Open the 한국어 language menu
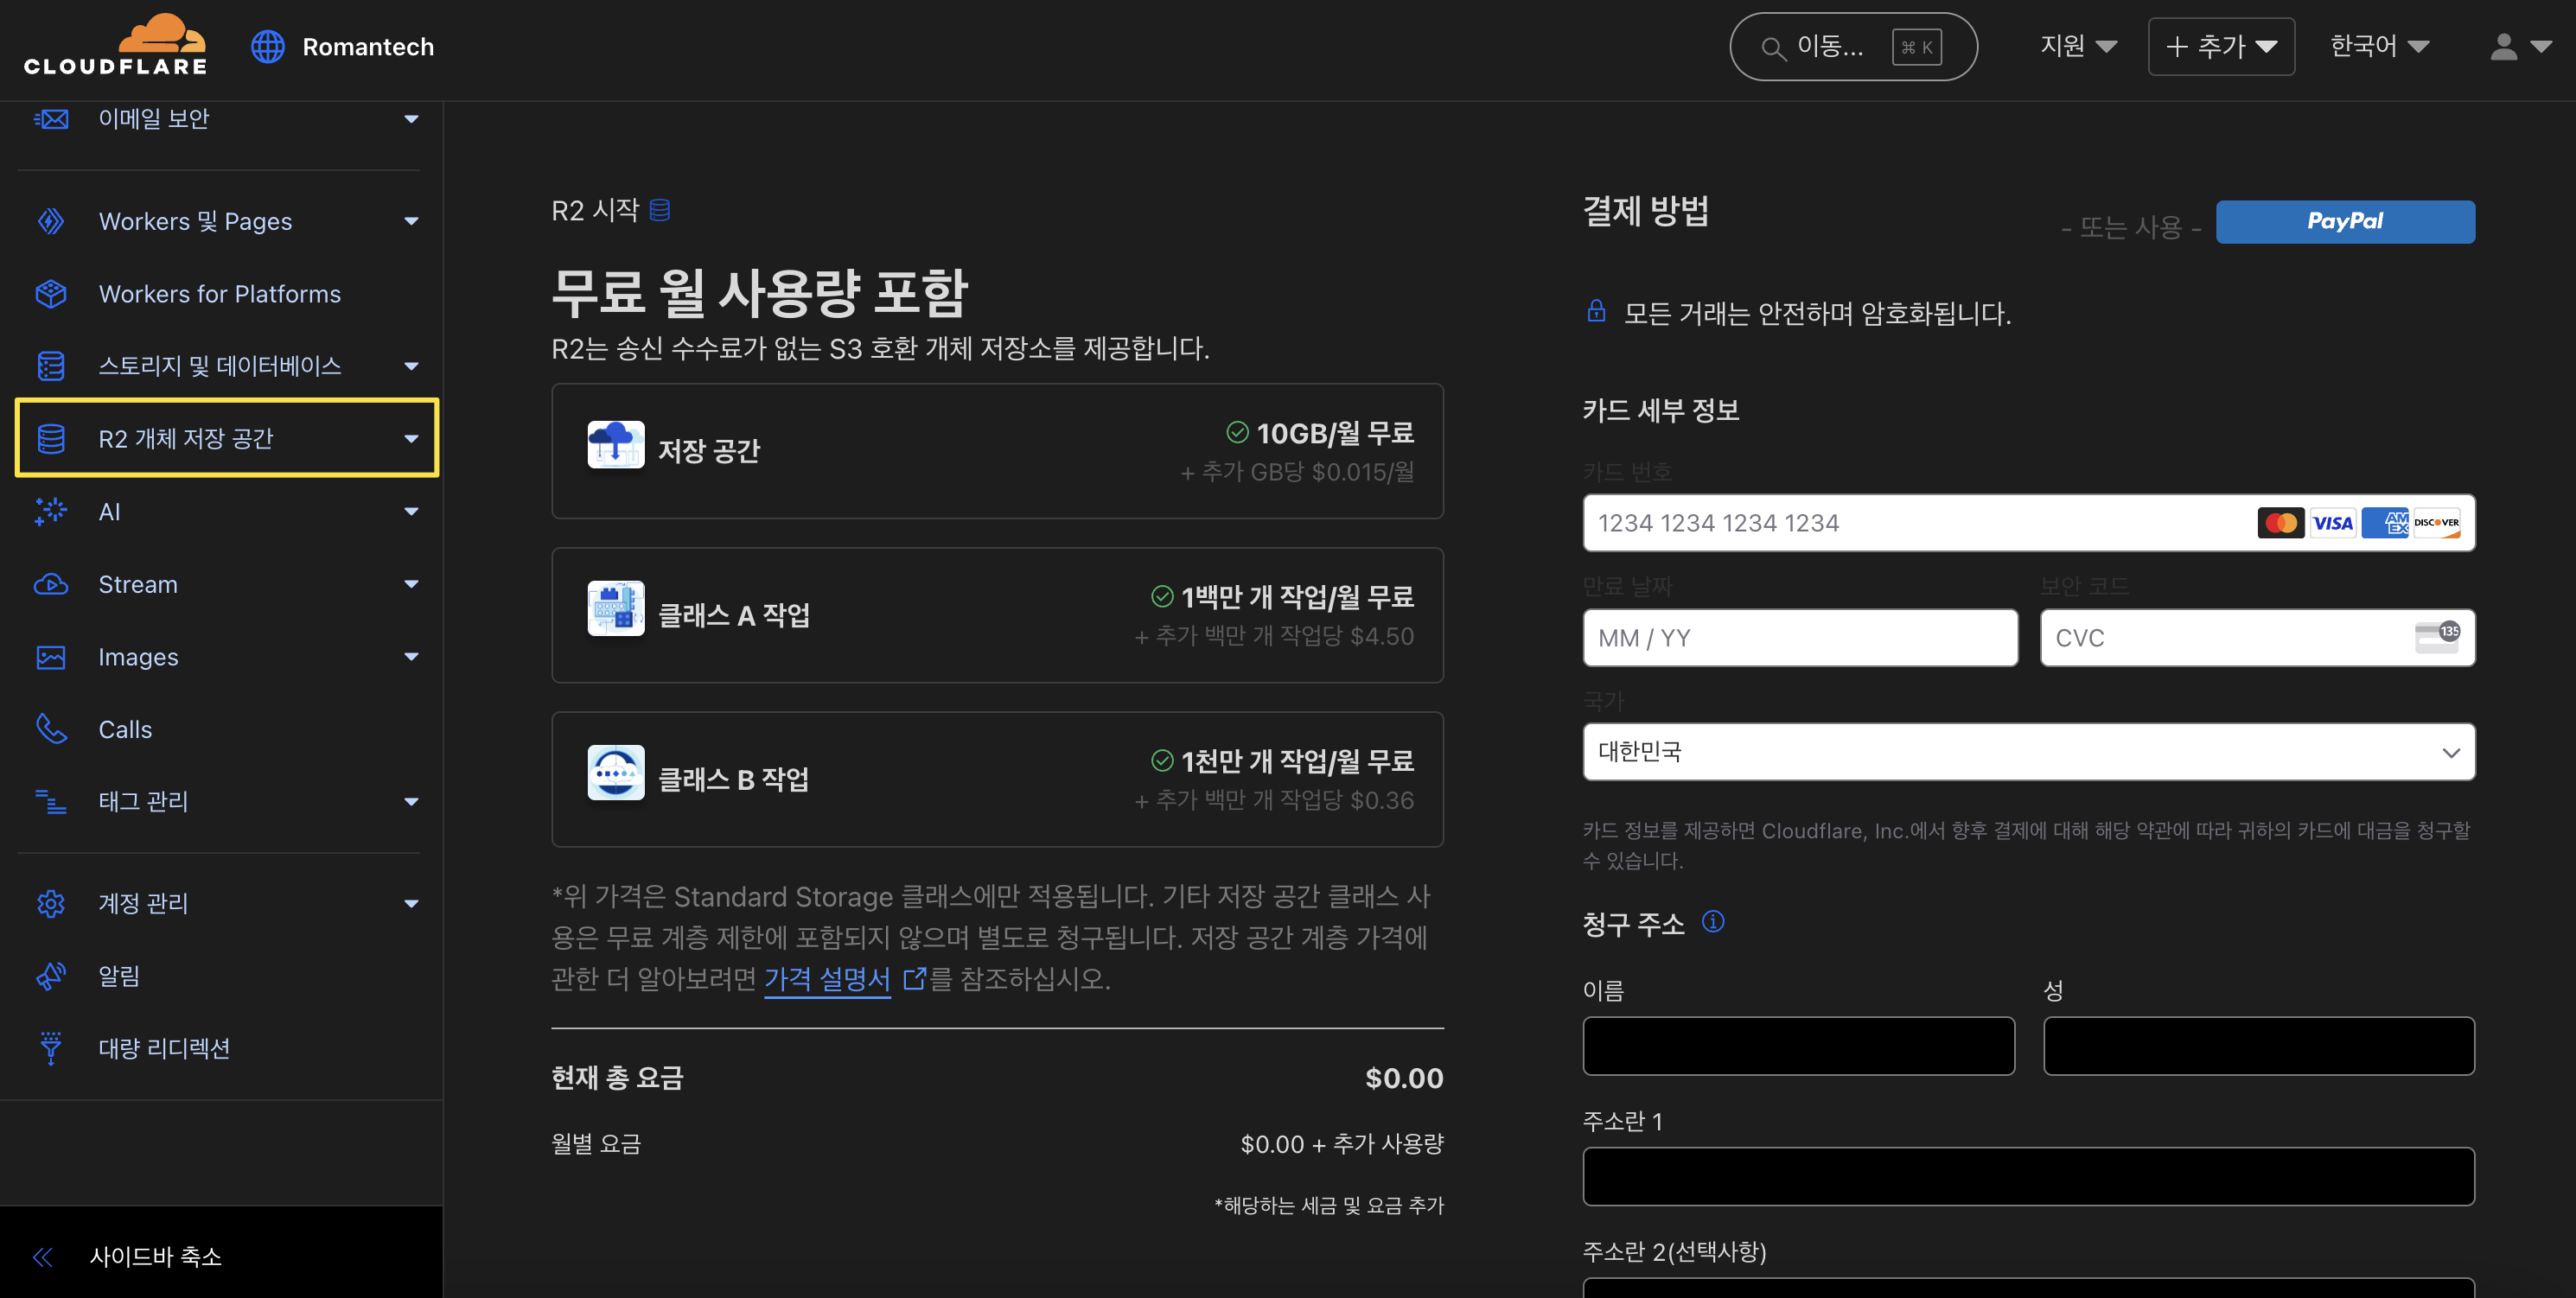This screenshot has height=1298, width=2576. 2378,46
